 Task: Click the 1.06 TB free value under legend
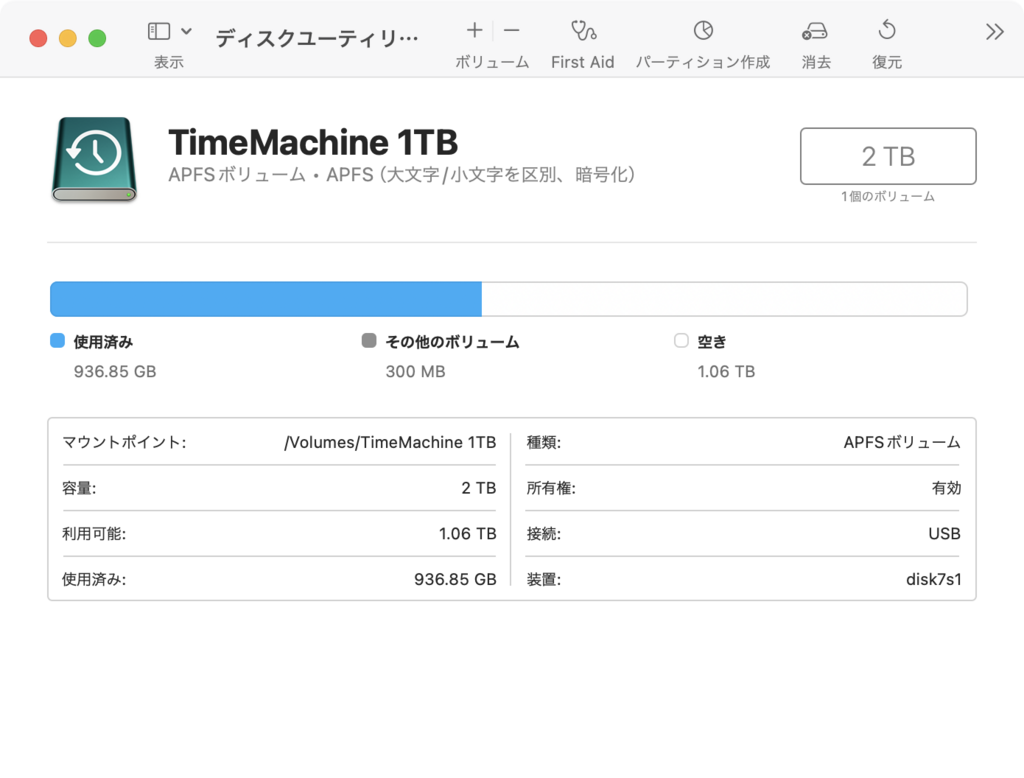click(726, 372)
